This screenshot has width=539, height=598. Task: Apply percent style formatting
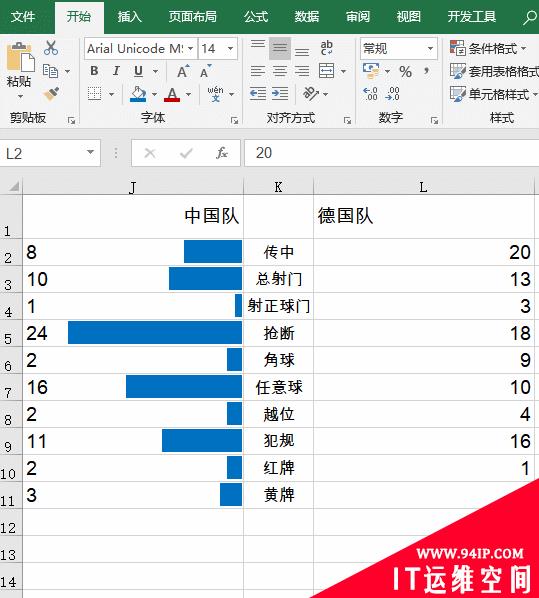[x=405, y=72]
